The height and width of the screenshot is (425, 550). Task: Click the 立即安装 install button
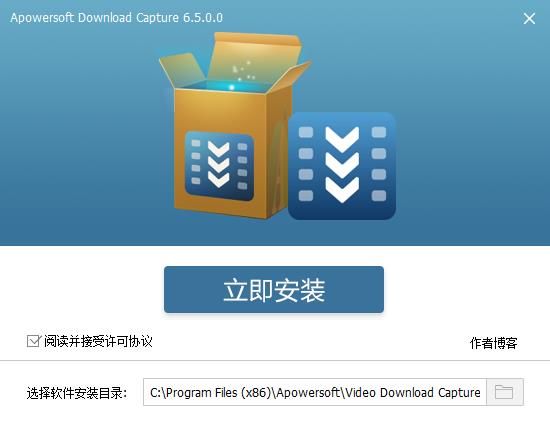[x=274, y=289]
